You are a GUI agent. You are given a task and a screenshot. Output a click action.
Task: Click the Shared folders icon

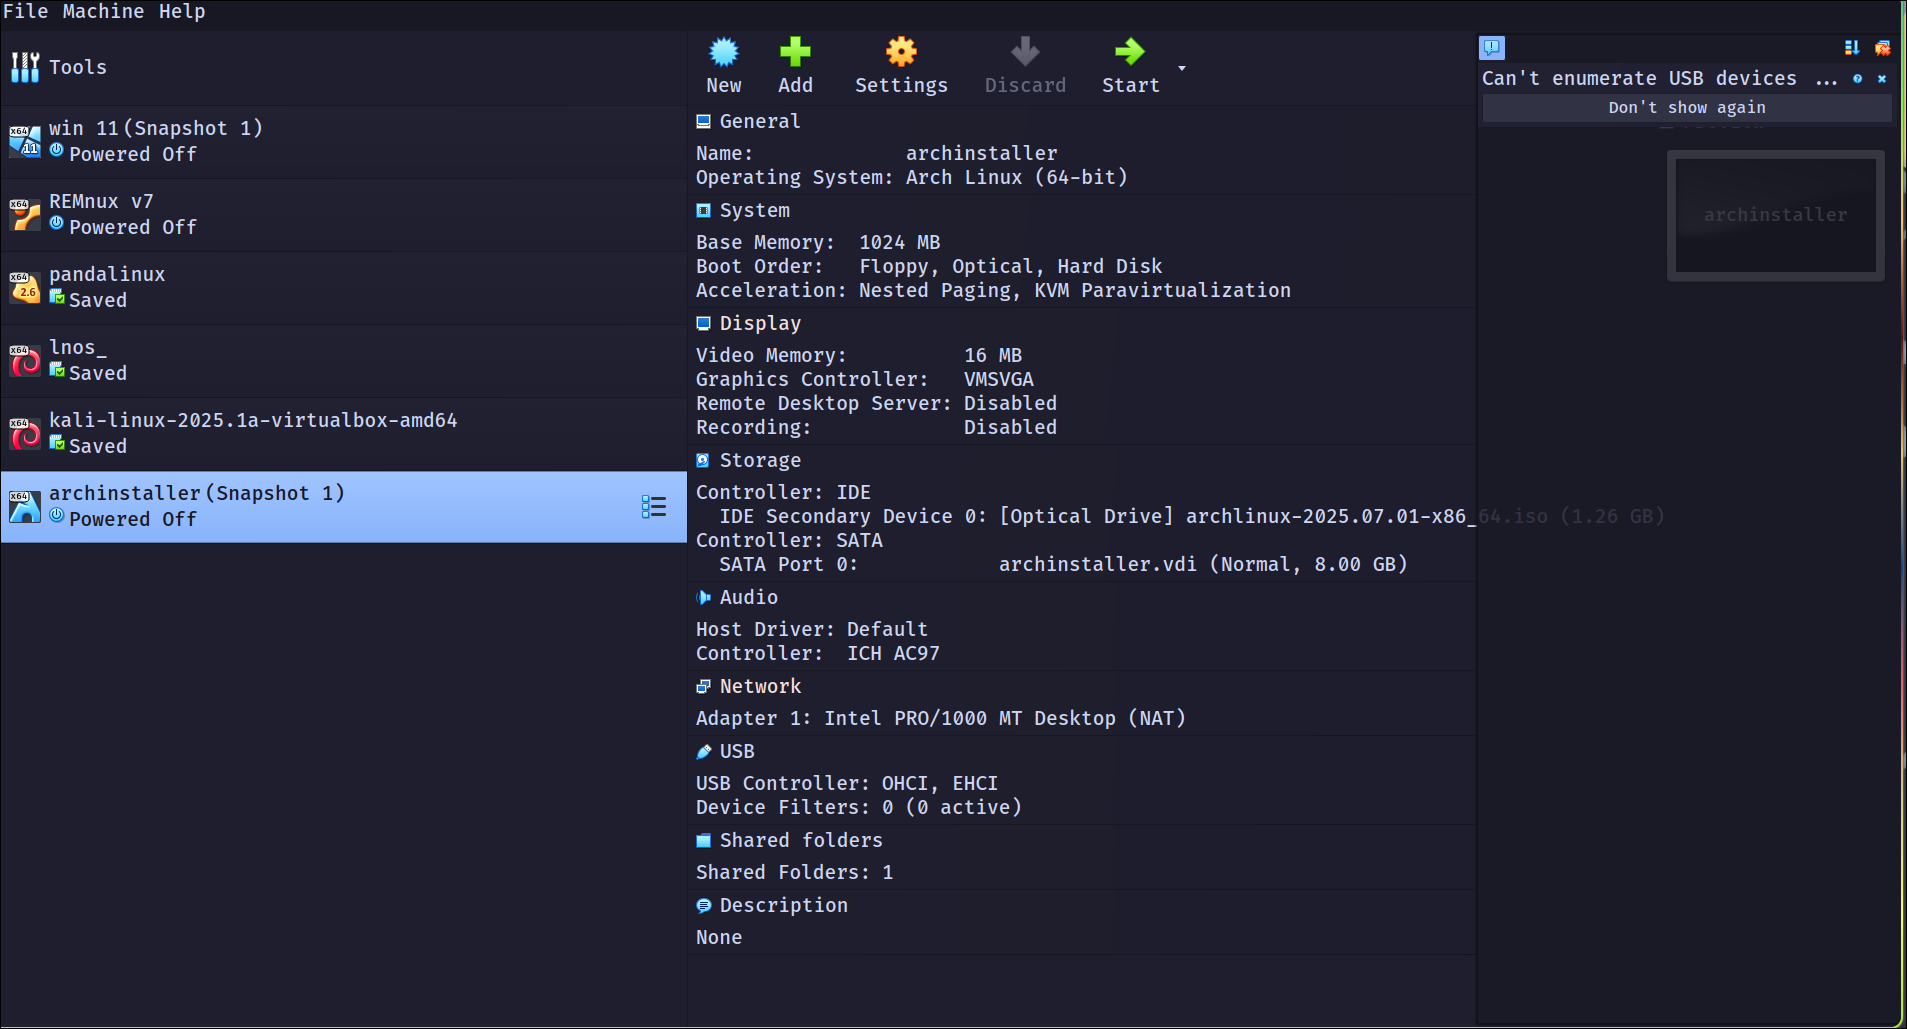pyautogui.click(x=704, y=840)
